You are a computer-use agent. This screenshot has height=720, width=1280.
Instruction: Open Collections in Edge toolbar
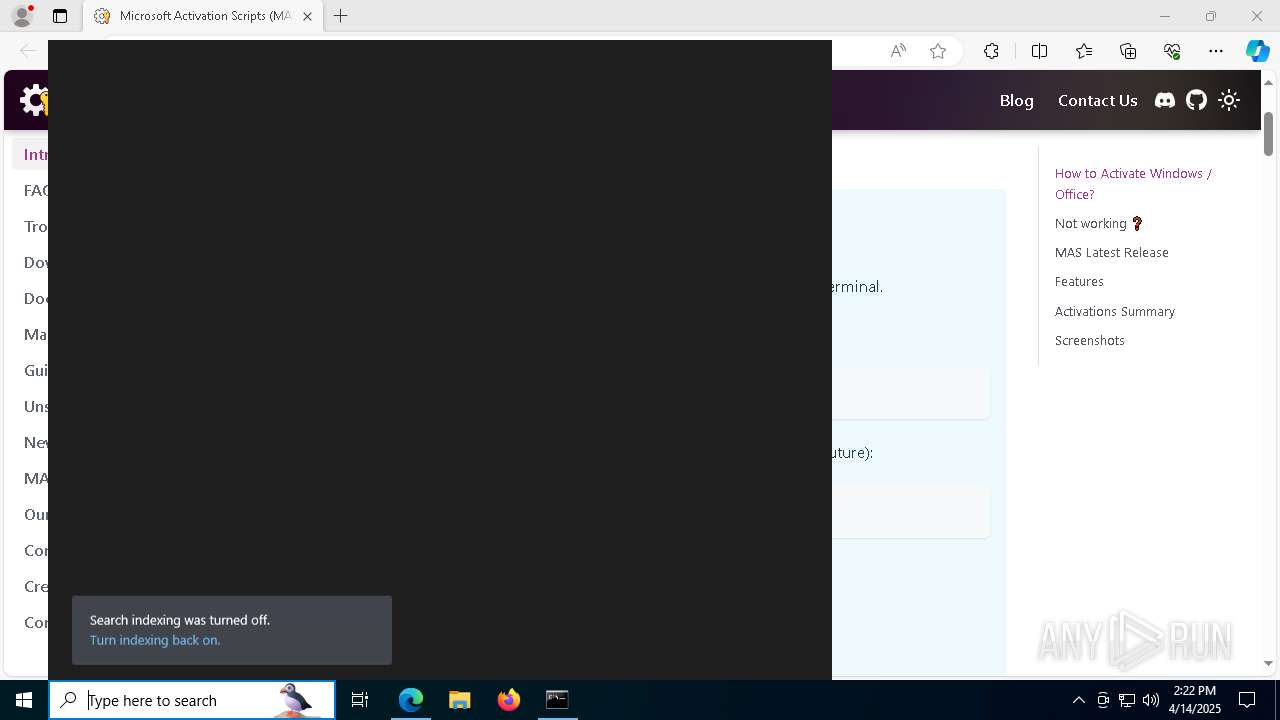pos(1128,51)
